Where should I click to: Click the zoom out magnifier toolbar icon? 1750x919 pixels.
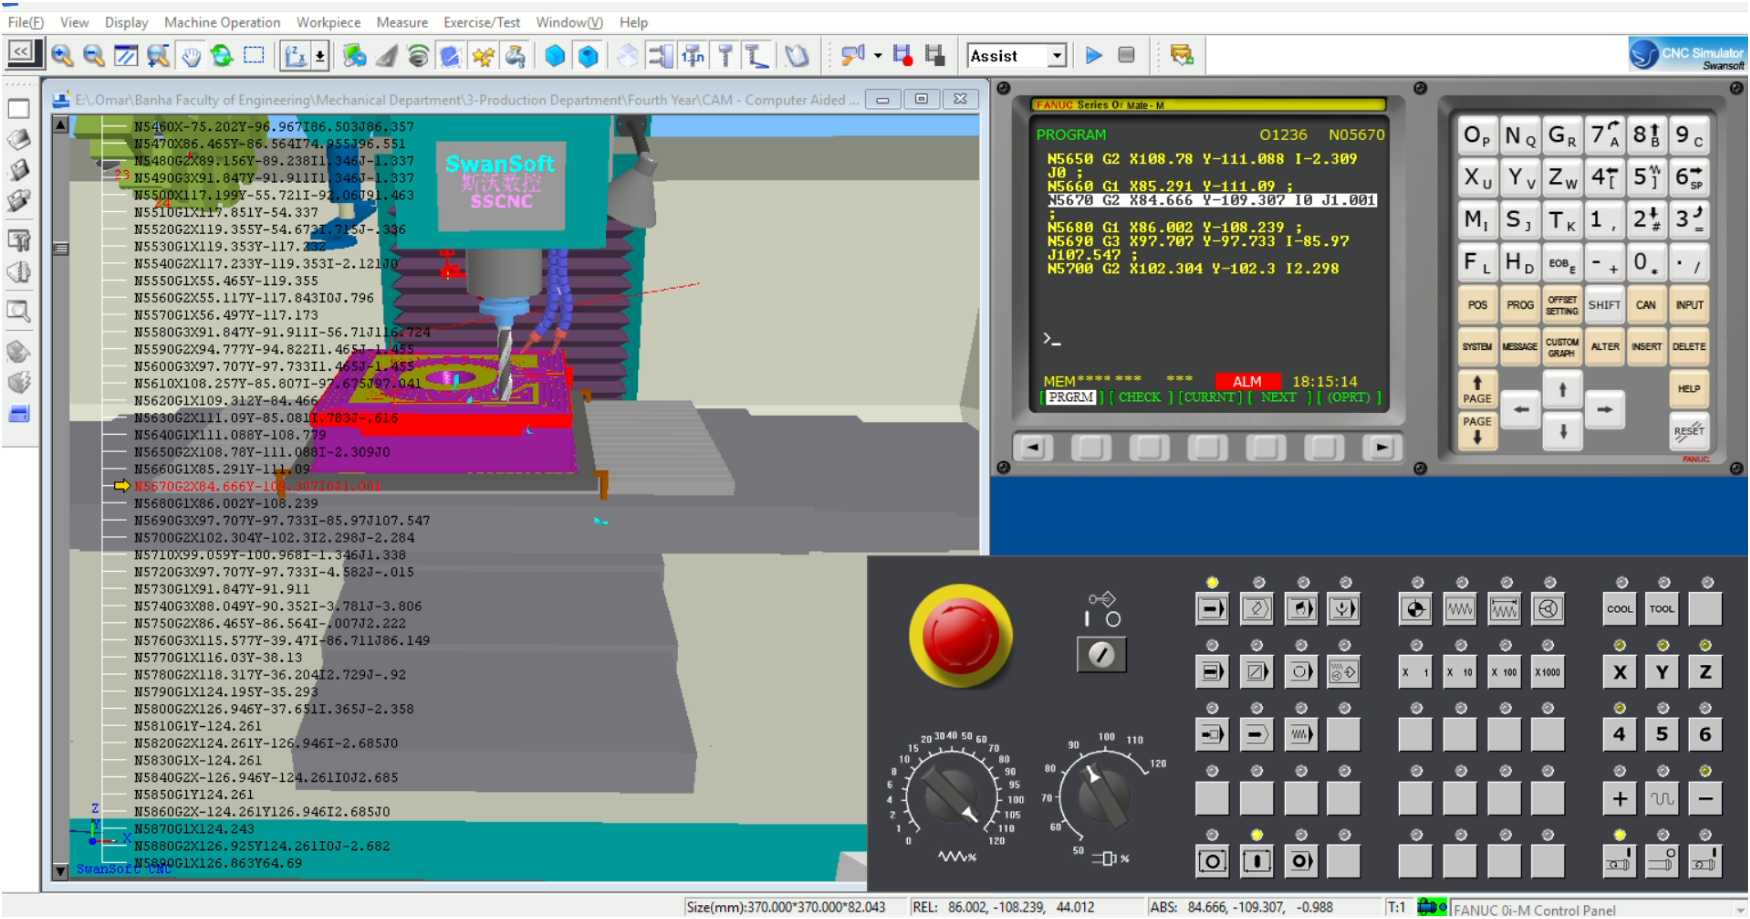tap(94, 56)
